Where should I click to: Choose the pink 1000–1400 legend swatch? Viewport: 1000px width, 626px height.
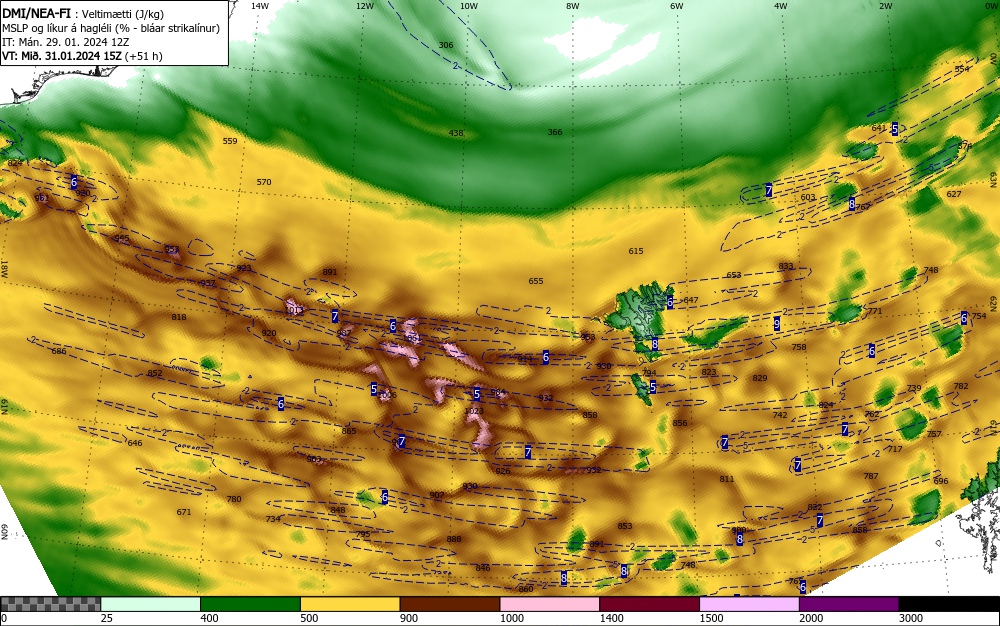(550, 604)
